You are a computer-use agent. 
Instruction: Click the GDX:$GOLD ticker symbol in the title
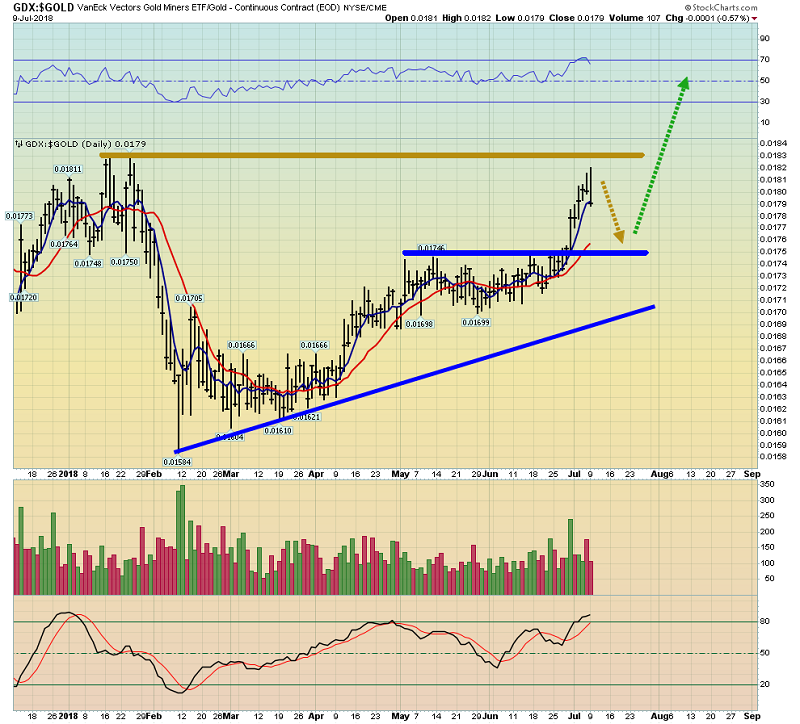click(44, 7)
